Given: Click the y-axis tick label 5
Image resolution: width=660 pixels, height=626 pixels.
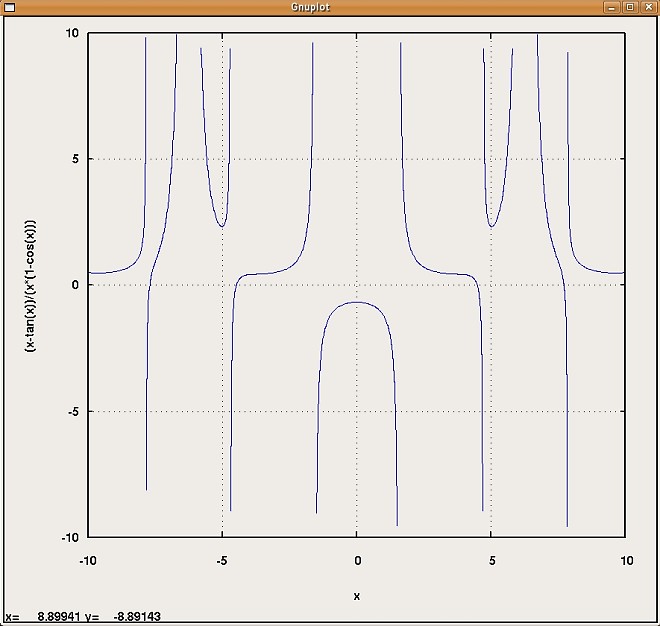Looking at the screenshot, I should (75, 159).
